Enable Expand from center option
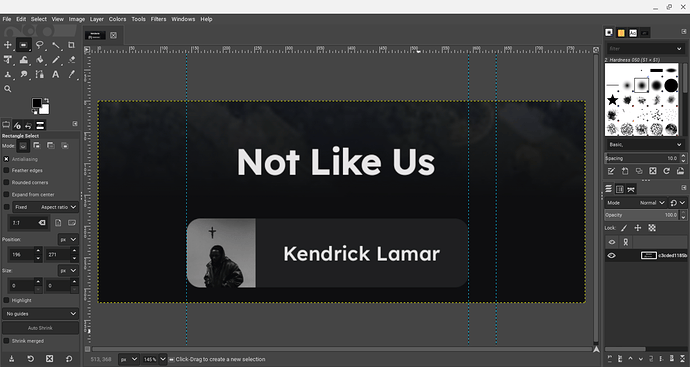Viewport: 690px width, 367px height. [x=6, y=194]
